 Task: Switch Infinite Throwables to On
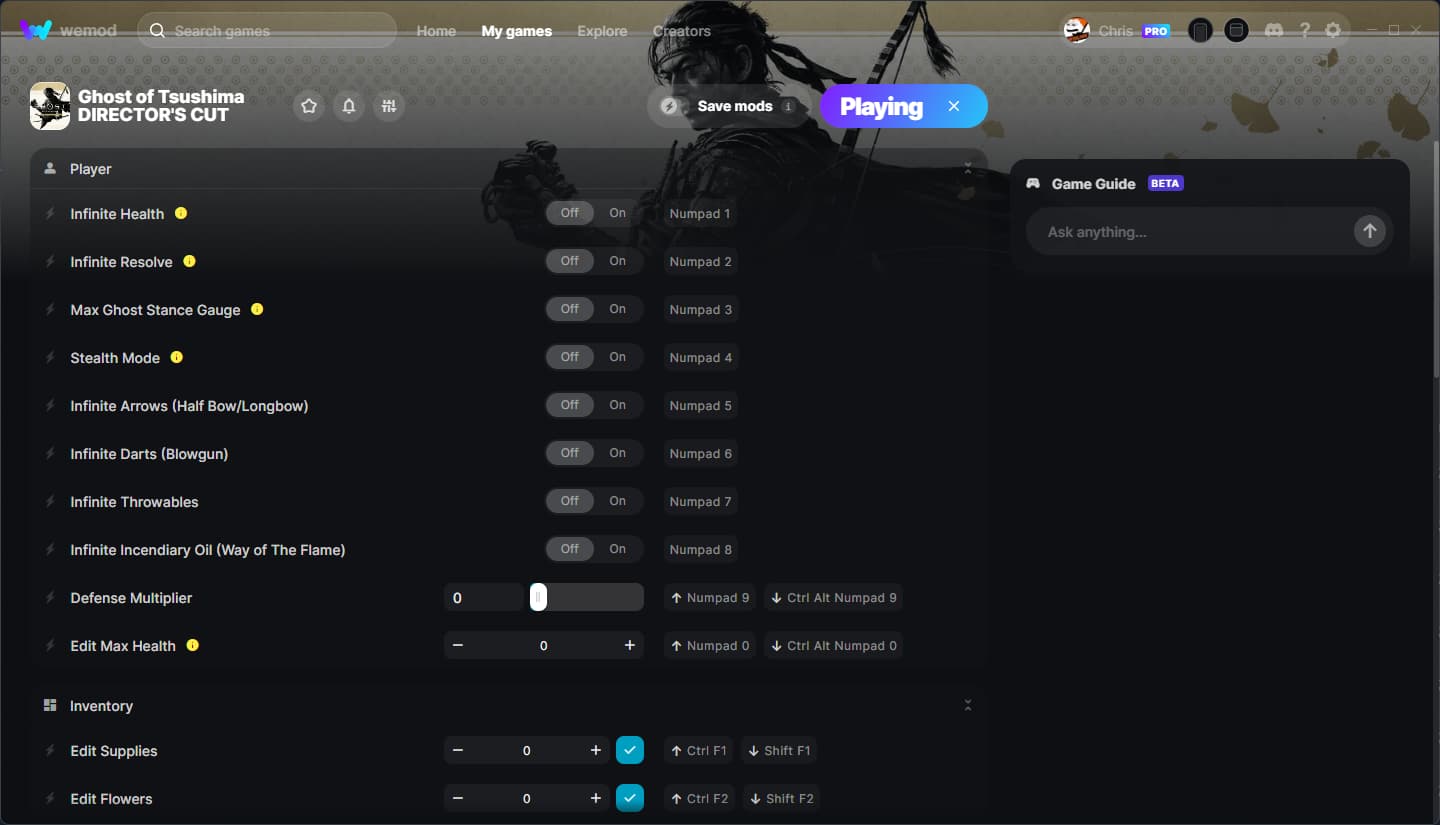click(x=617, y=501)
